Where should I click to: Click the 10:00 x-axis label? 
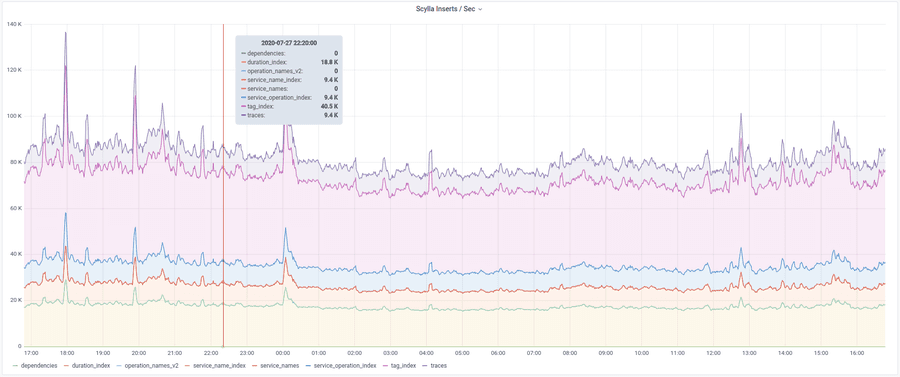(x=642, y=353)
